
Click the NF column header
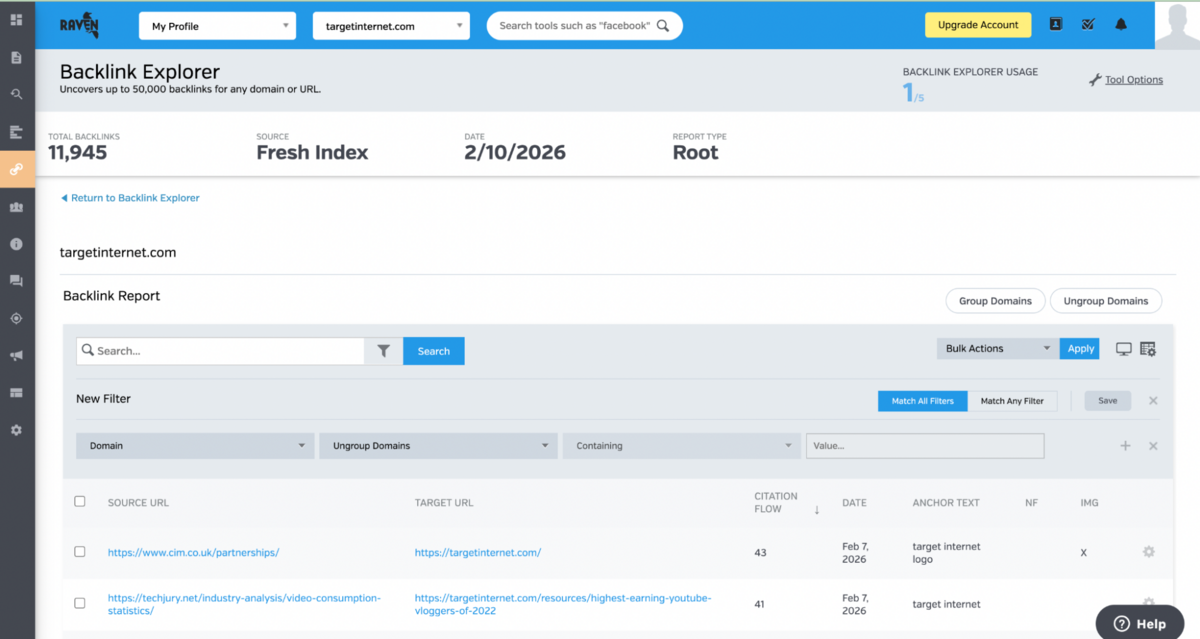[x=1031, y=503]
